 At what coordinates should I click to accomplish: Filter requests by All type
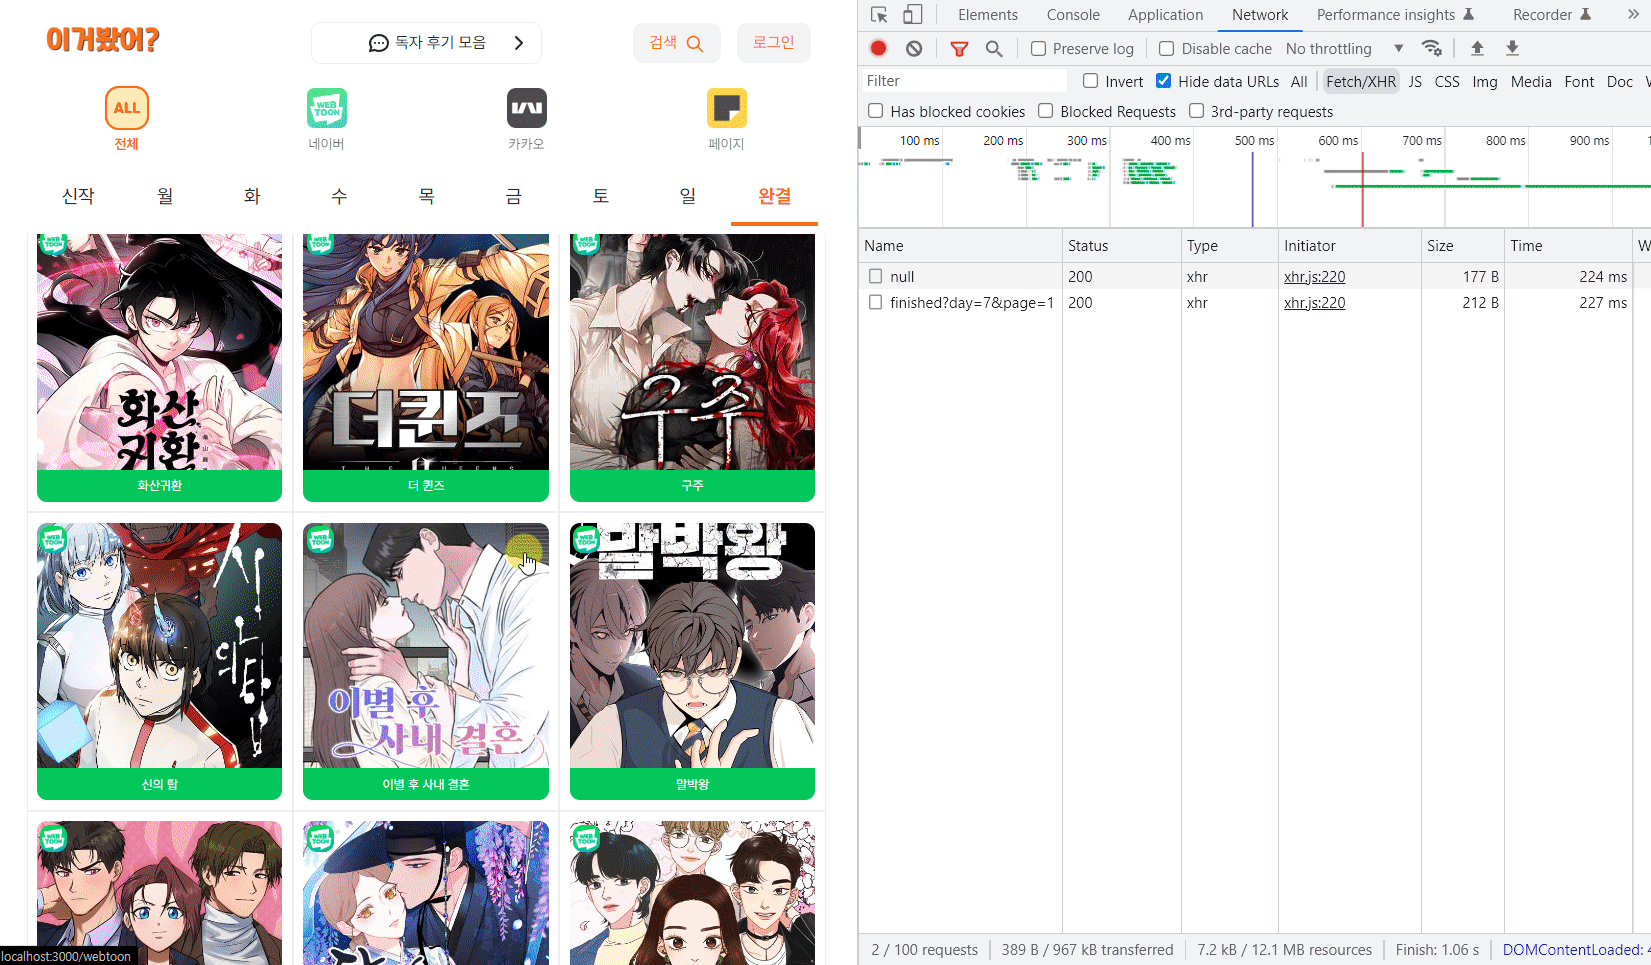point(1299,82)
